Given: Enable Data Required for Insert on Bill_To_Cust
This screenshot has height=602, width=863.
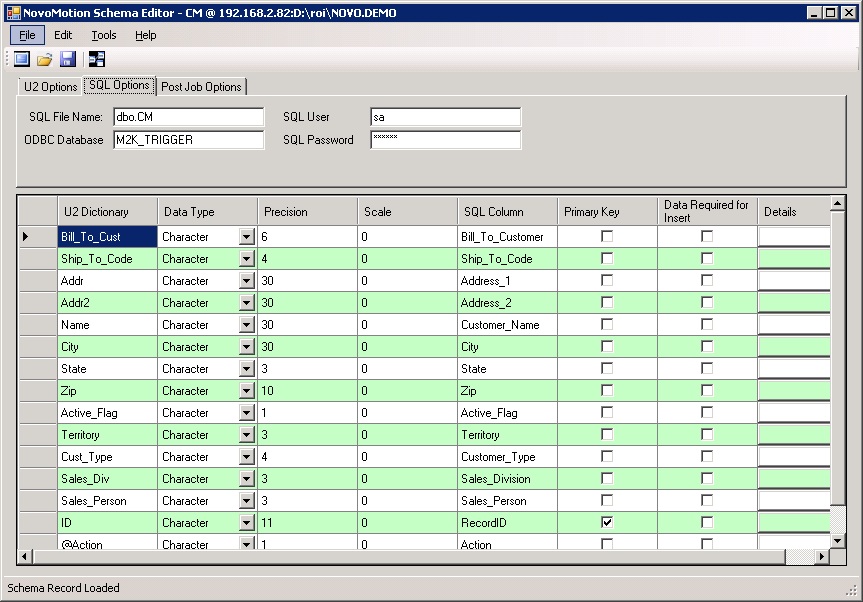Looking at the screenshot, I should (707, 237).
